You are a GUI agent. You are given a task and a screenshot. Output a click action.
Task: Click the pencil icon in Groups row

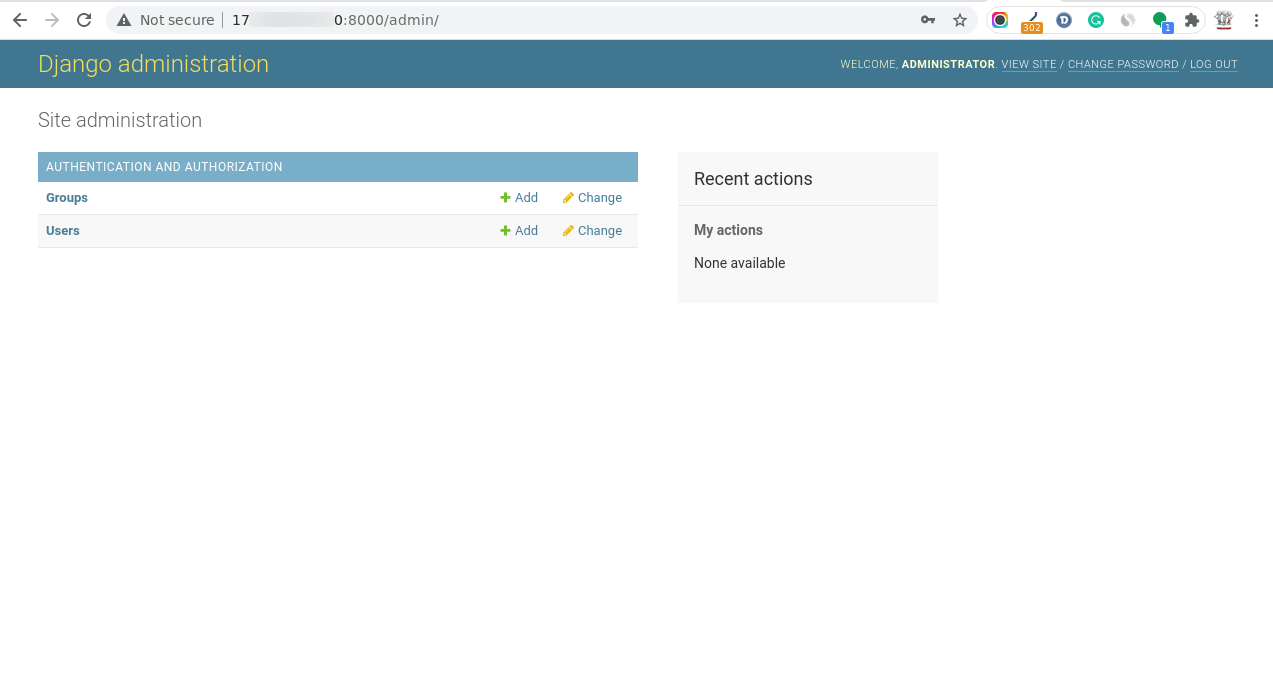[568, 198]
